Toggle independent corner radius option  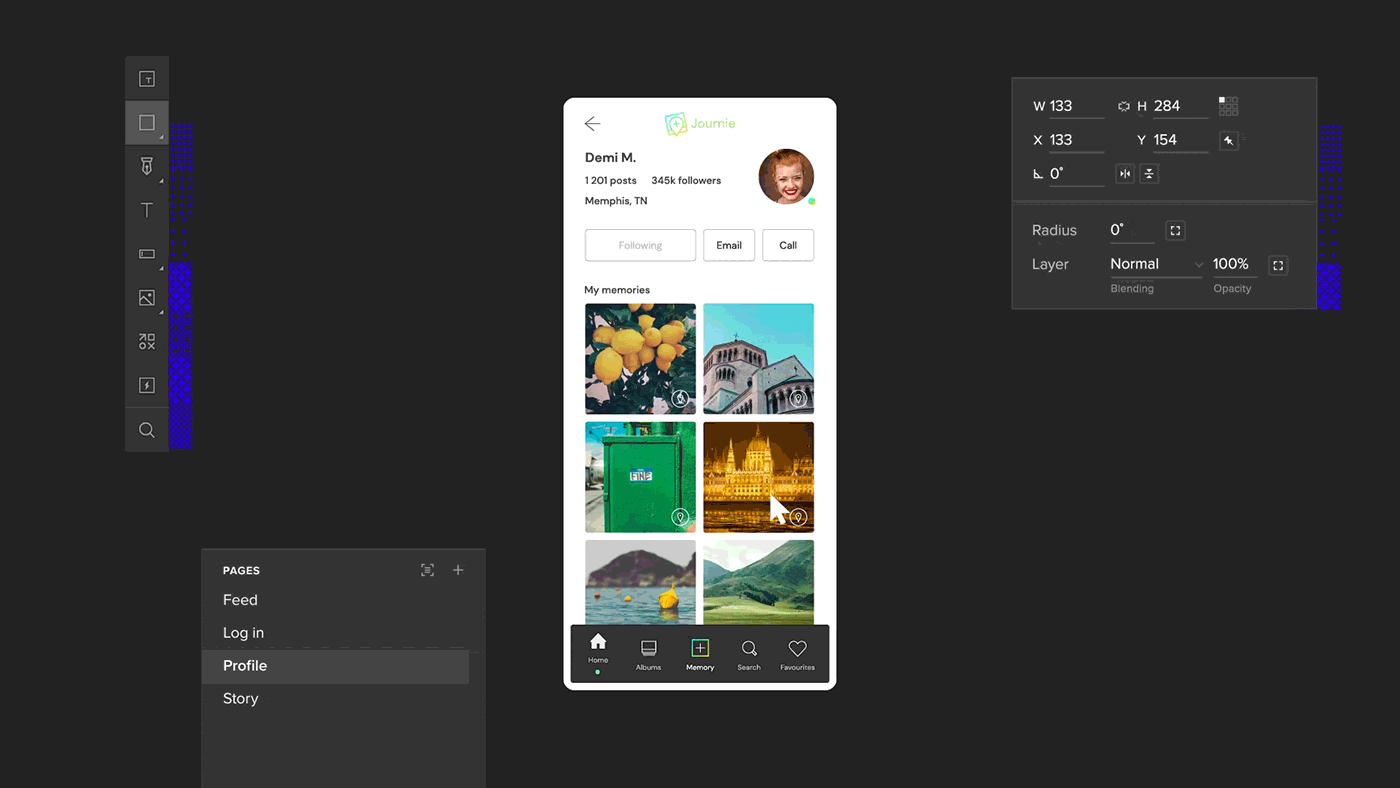[x=1175, y=231]
